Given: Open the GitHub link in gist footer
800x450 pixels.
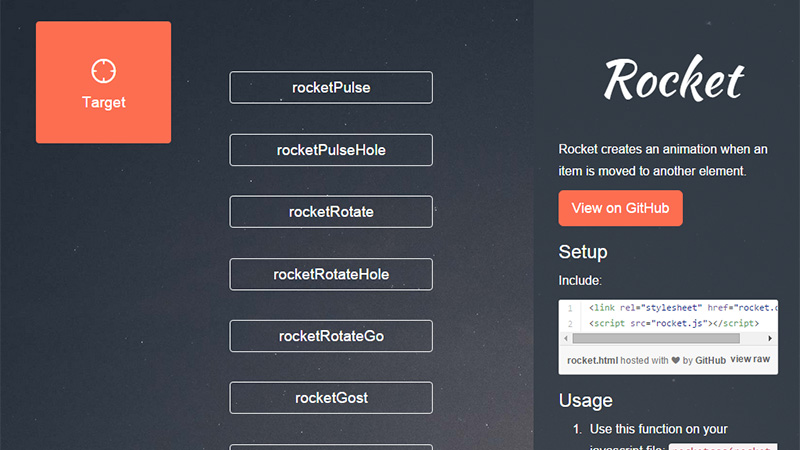Looking at the screenshot, I should pos(710,360).
